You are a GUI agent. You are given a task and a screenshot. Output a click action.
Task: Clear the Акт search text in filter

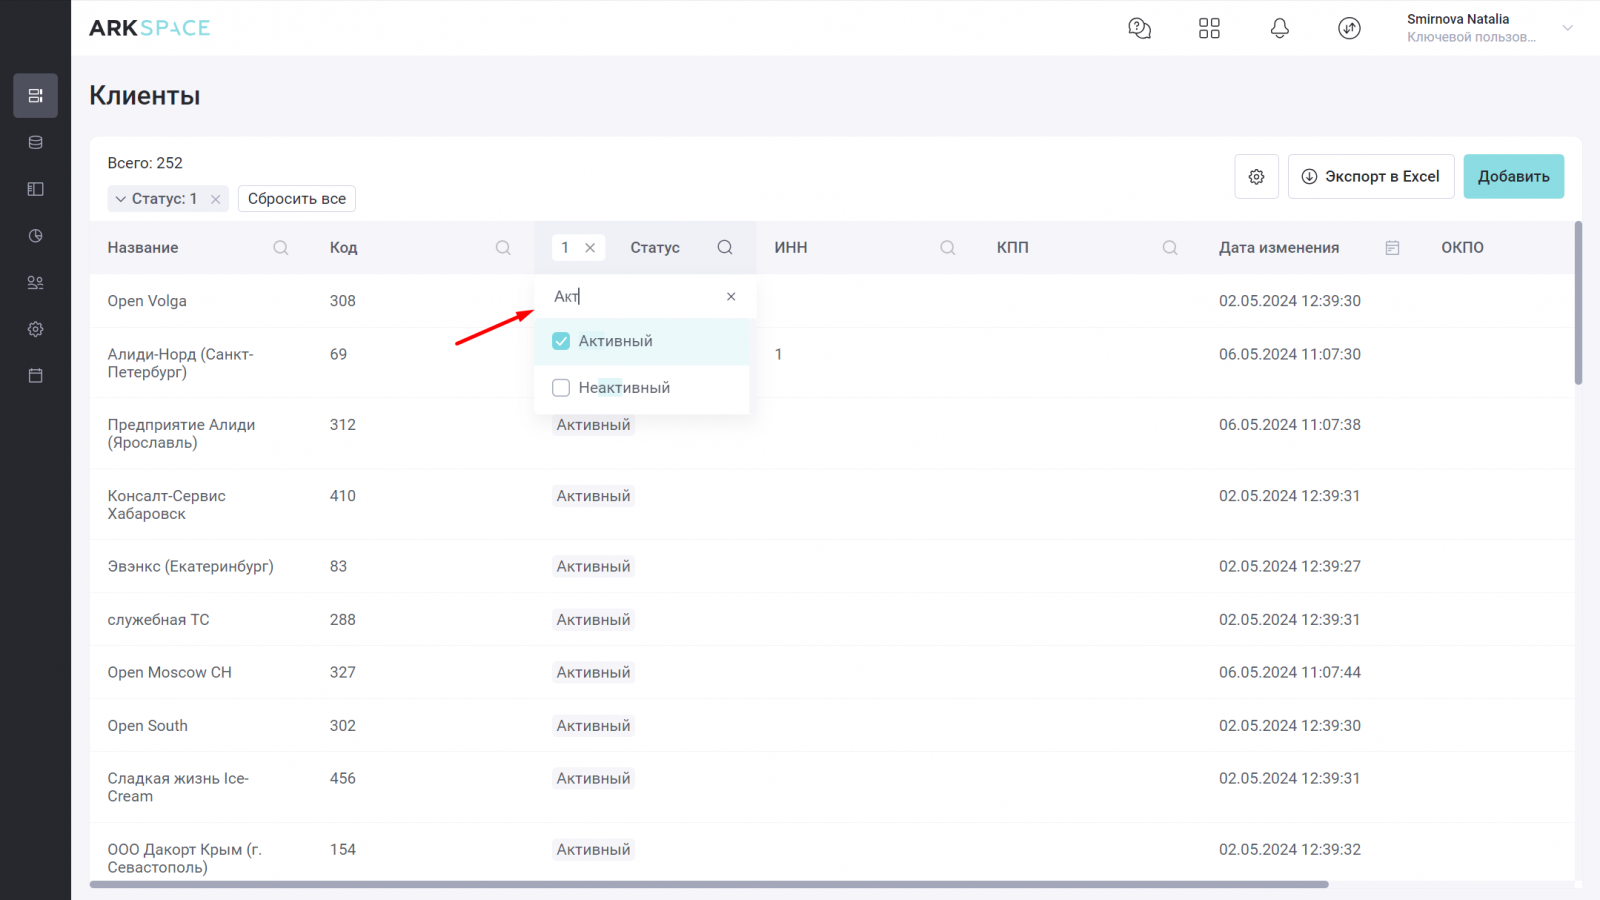[731, 297]
